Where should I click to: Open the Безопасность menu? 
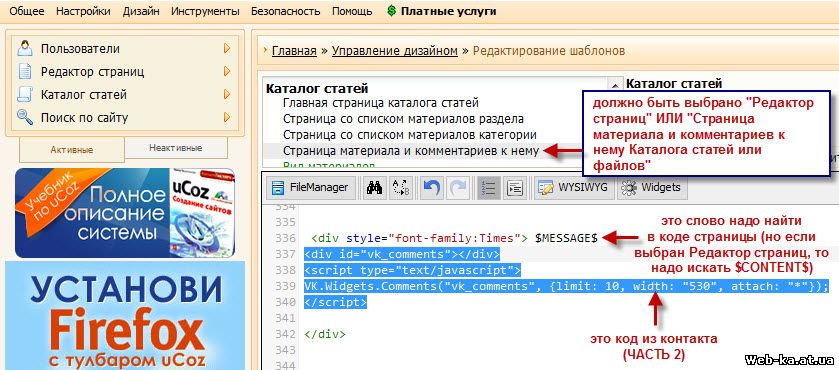[x=286, y=11]
